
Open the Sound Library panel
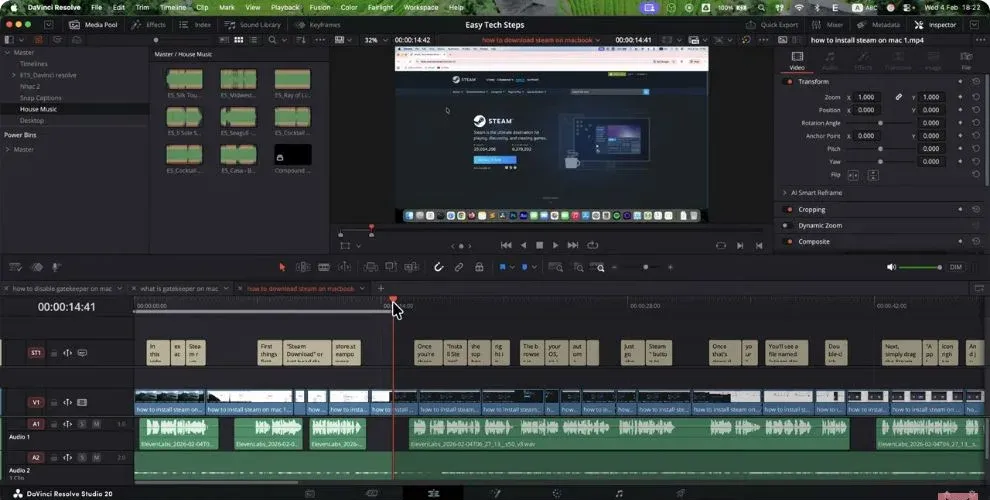pyautogui.click(x=253, y=25)
